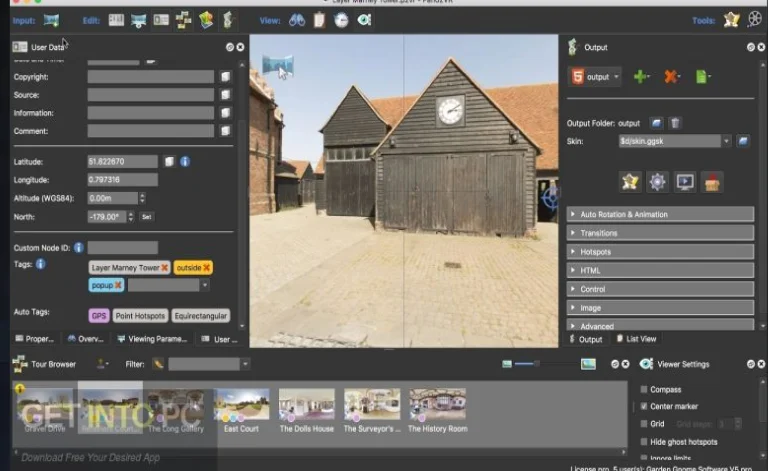The width and height of the screenshot is (768, 471).
Task: Click the gear generate output icon
Action: click(657, 181)
